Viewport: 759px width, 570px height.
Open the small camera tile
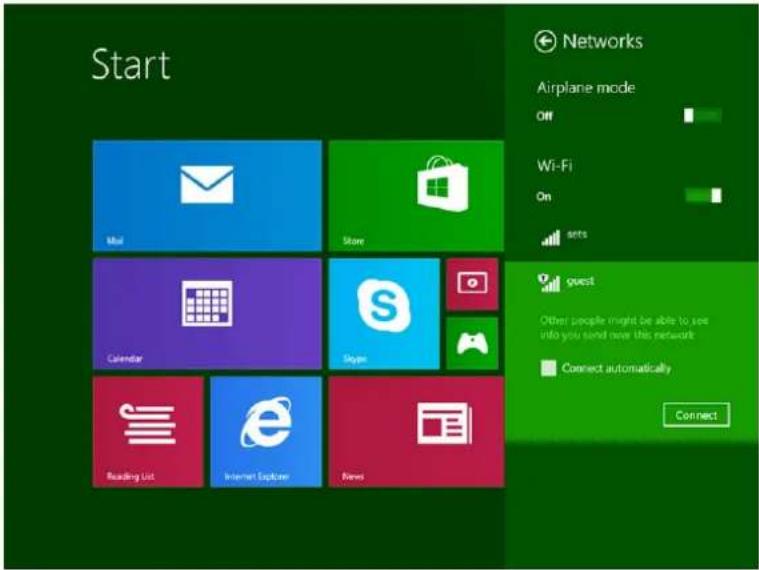[472, 284]
